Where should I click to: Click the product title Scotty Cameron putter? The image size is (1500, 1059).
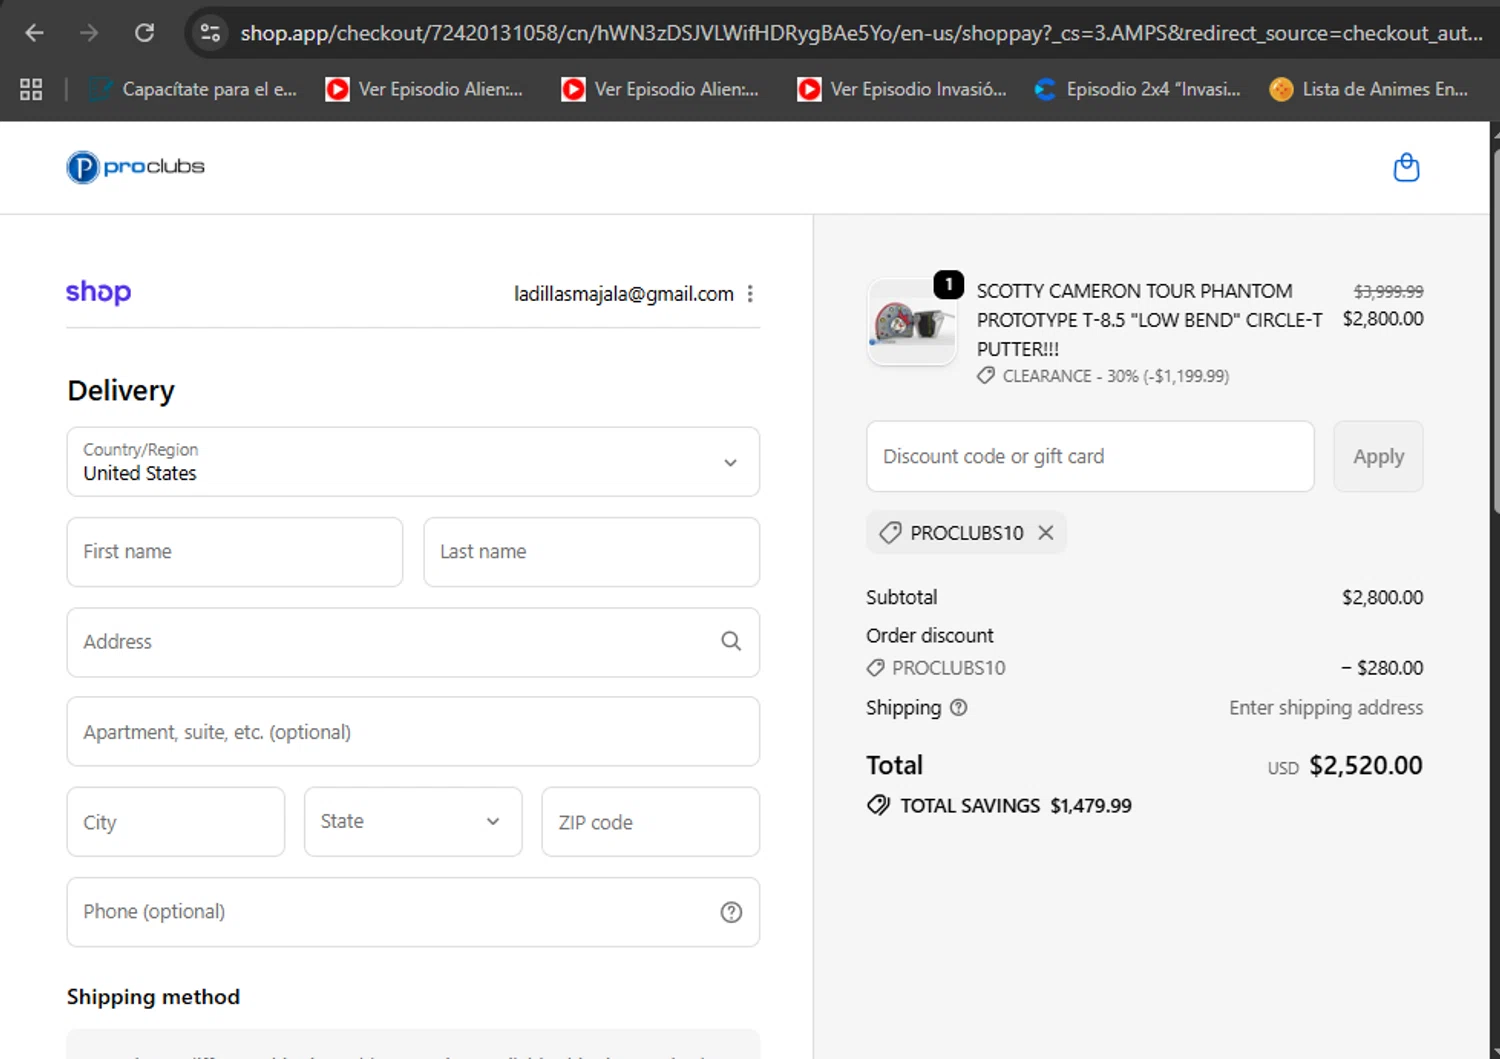click(1150, 320)
